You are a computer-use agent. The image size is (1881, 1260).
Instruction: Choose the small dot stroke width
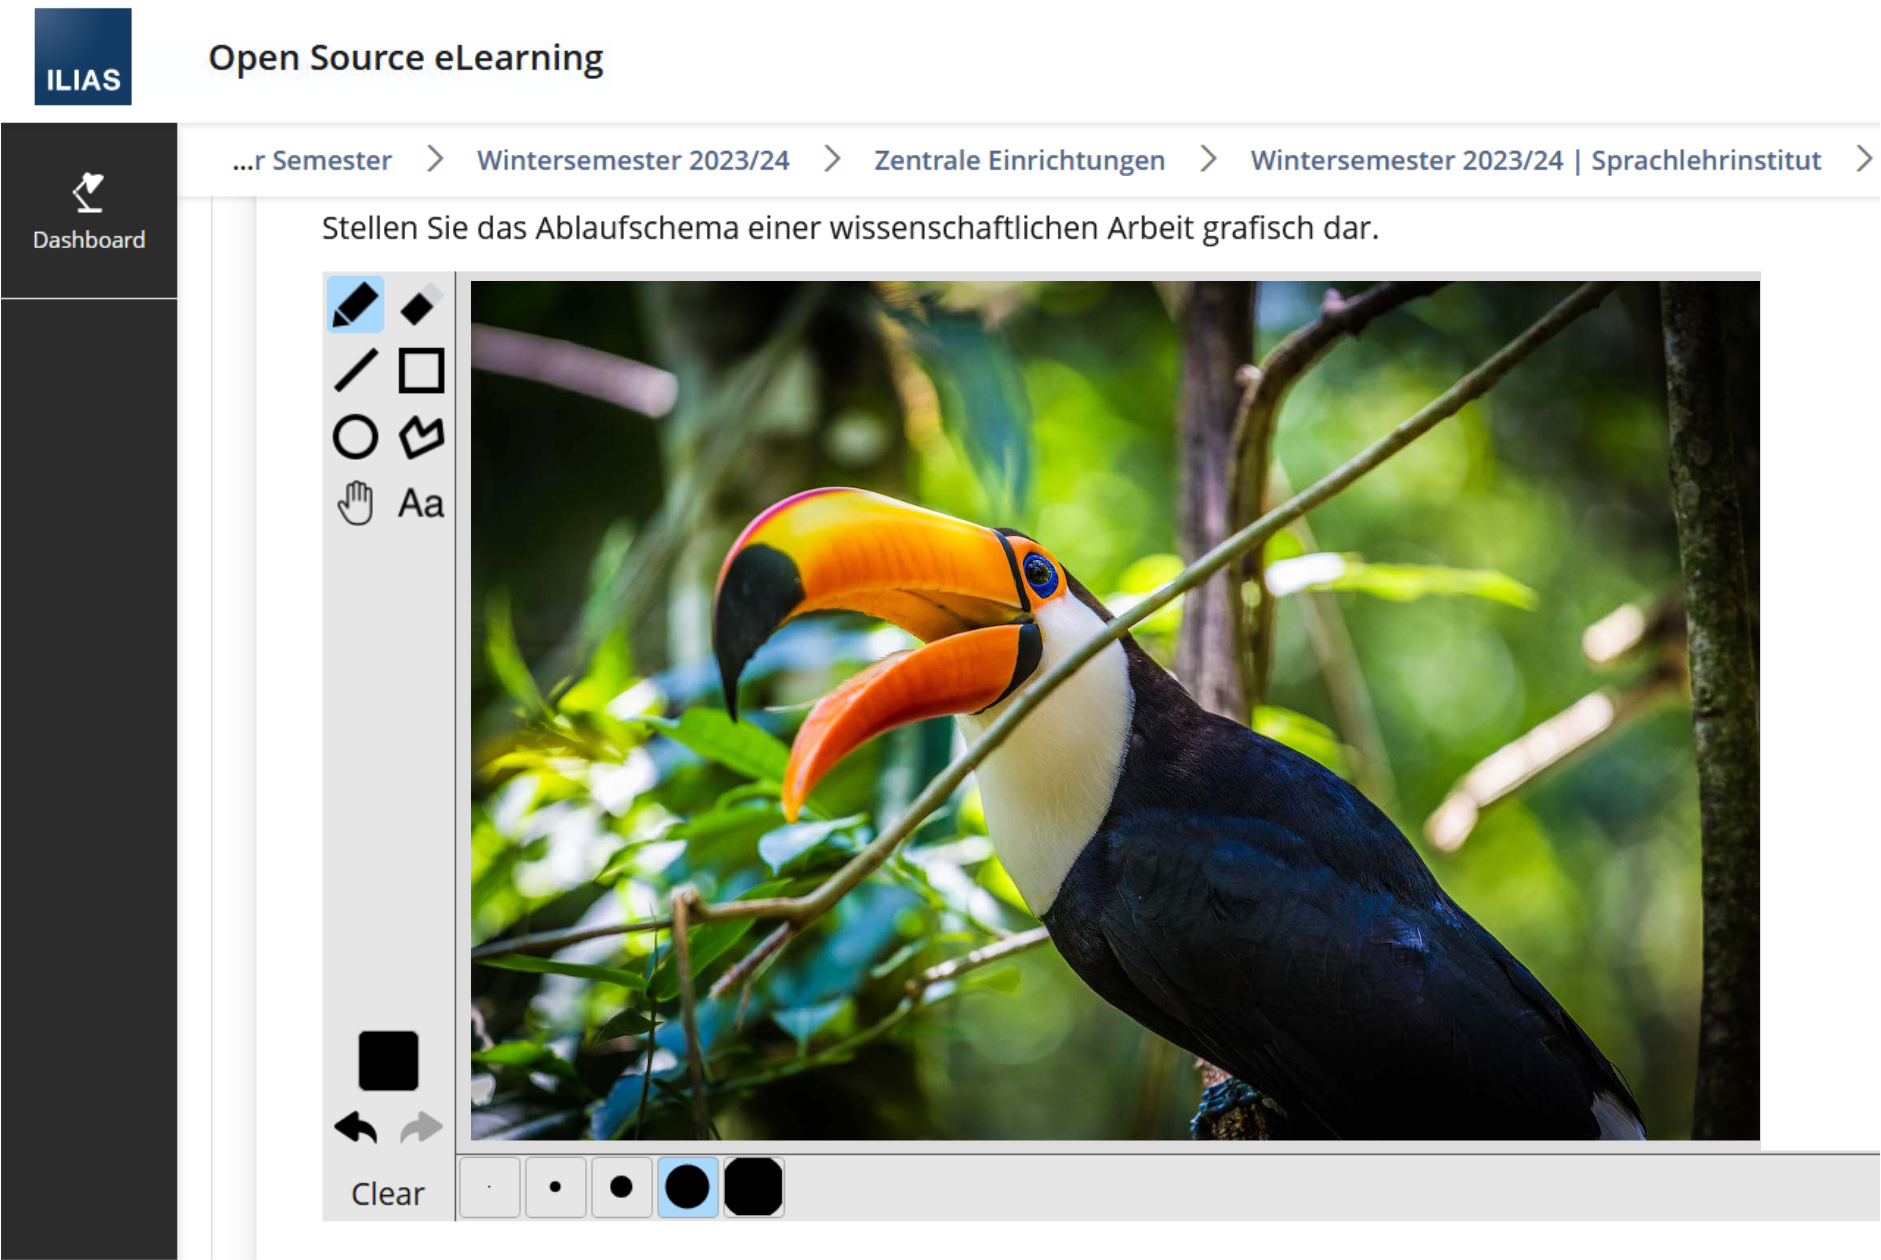click(555, 1187)
